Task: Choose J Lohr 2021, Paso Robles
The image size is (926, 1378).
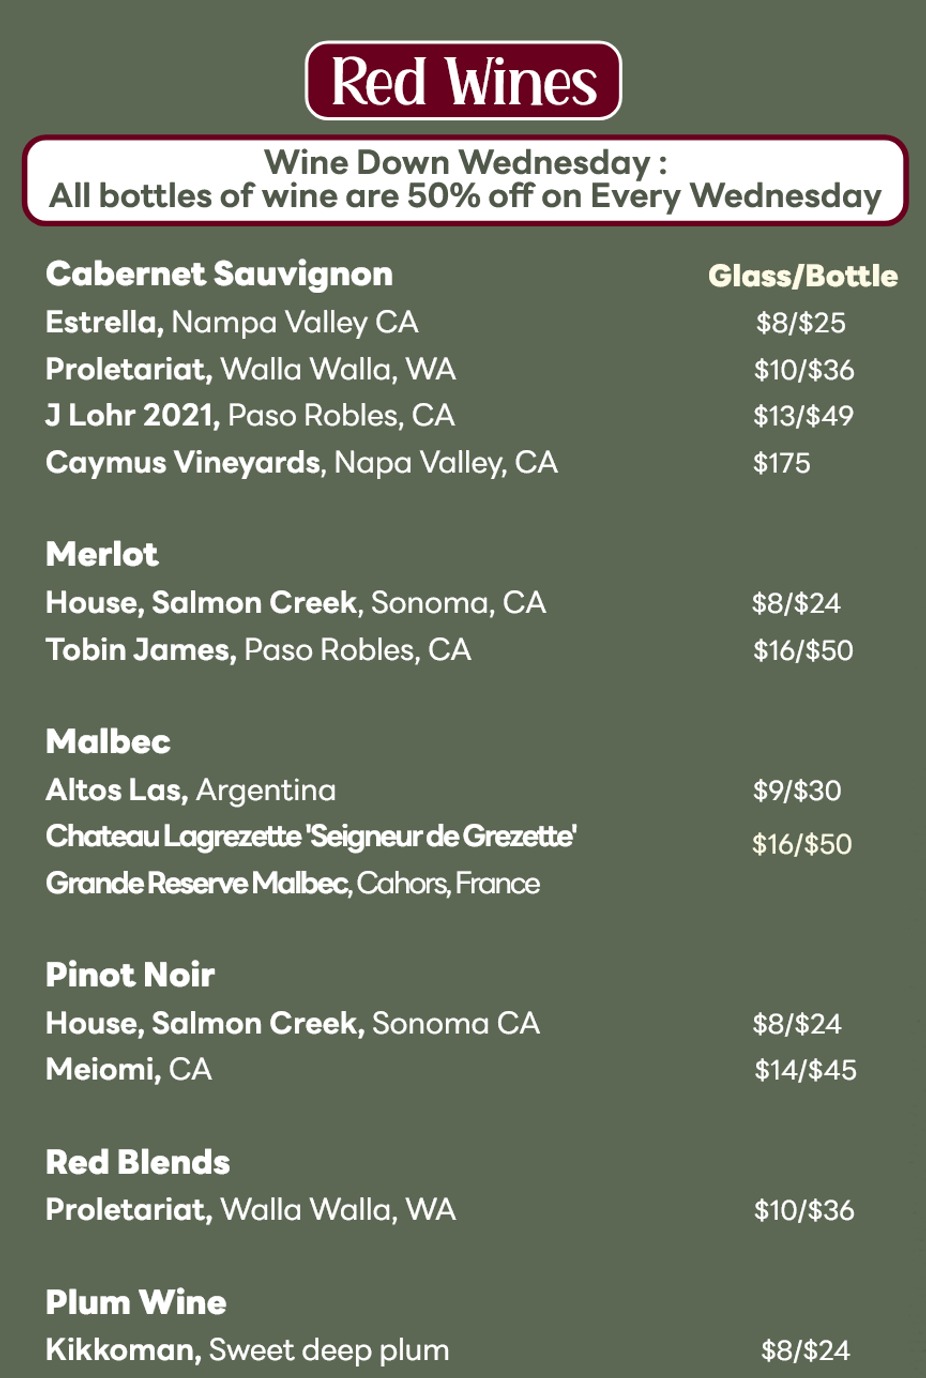Action: pyautogui.click(x=250, y=415)
